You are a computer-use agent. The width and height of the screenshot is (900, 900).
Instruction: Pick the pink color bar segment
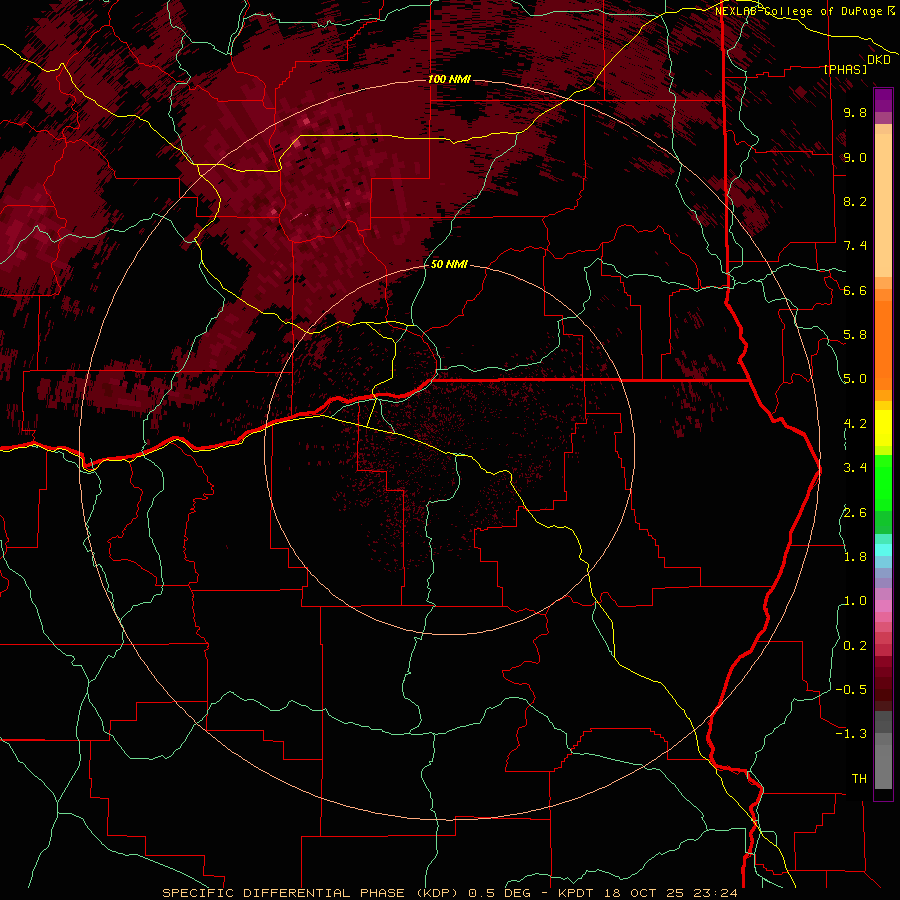coord(883,606)
